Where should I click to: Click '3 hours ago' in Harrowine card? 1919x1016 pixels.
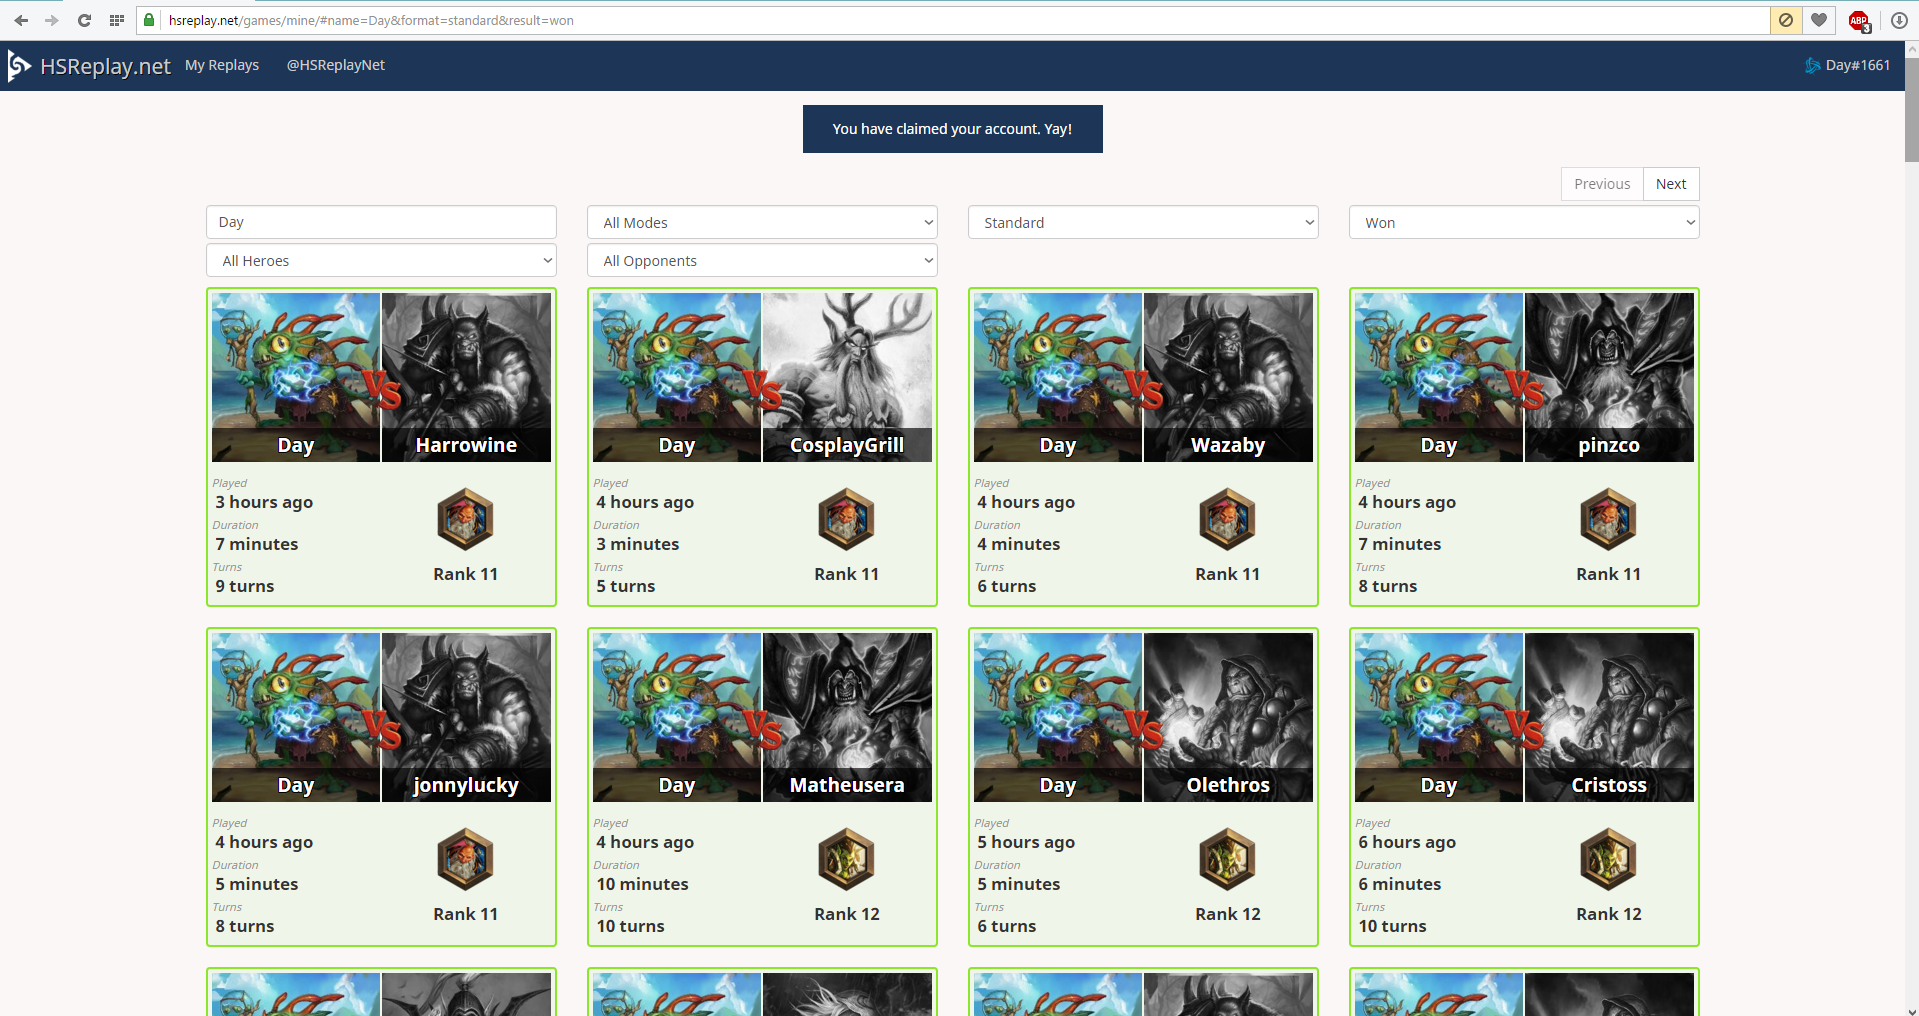pos(264,502)
